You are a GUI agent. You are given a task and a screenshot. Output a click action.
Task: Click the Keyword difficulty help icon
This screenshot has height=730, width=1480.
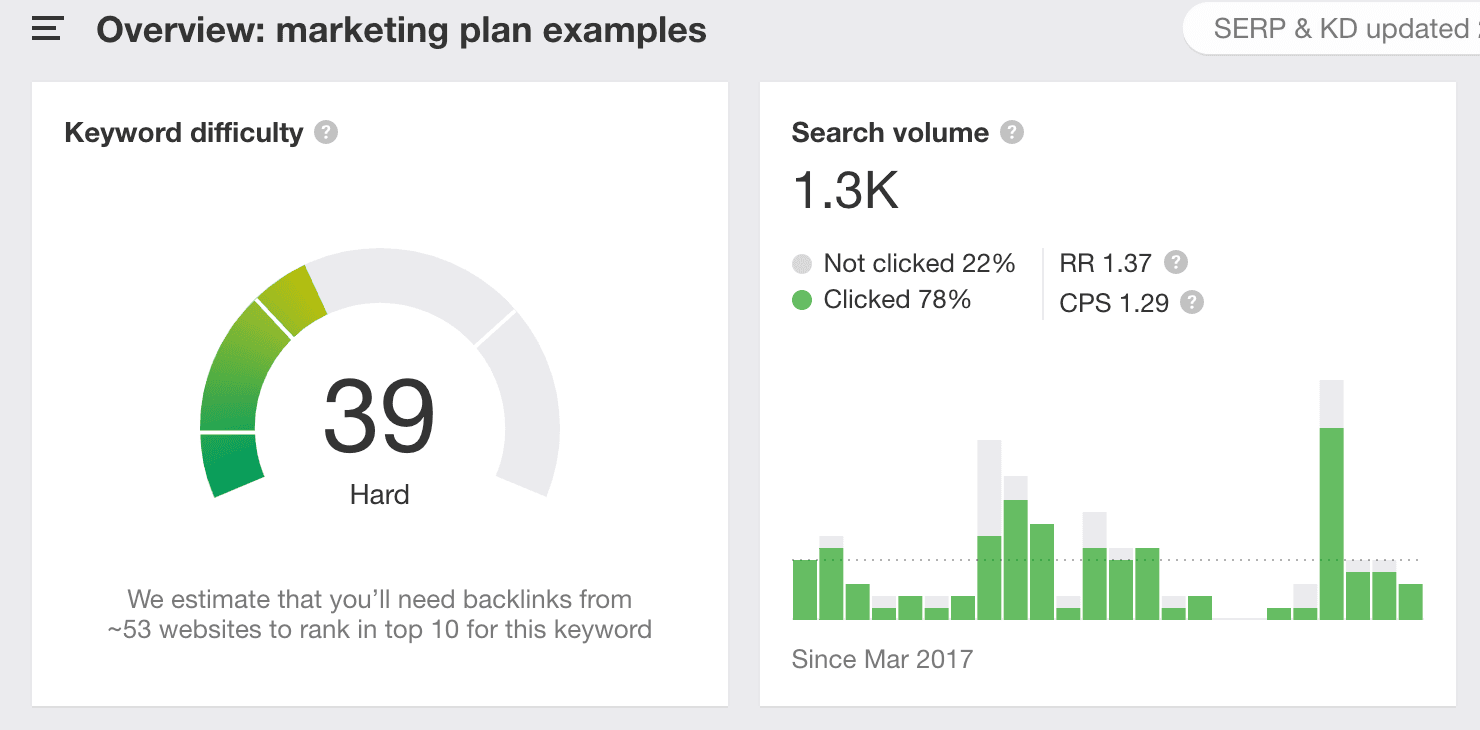[326, 132]
